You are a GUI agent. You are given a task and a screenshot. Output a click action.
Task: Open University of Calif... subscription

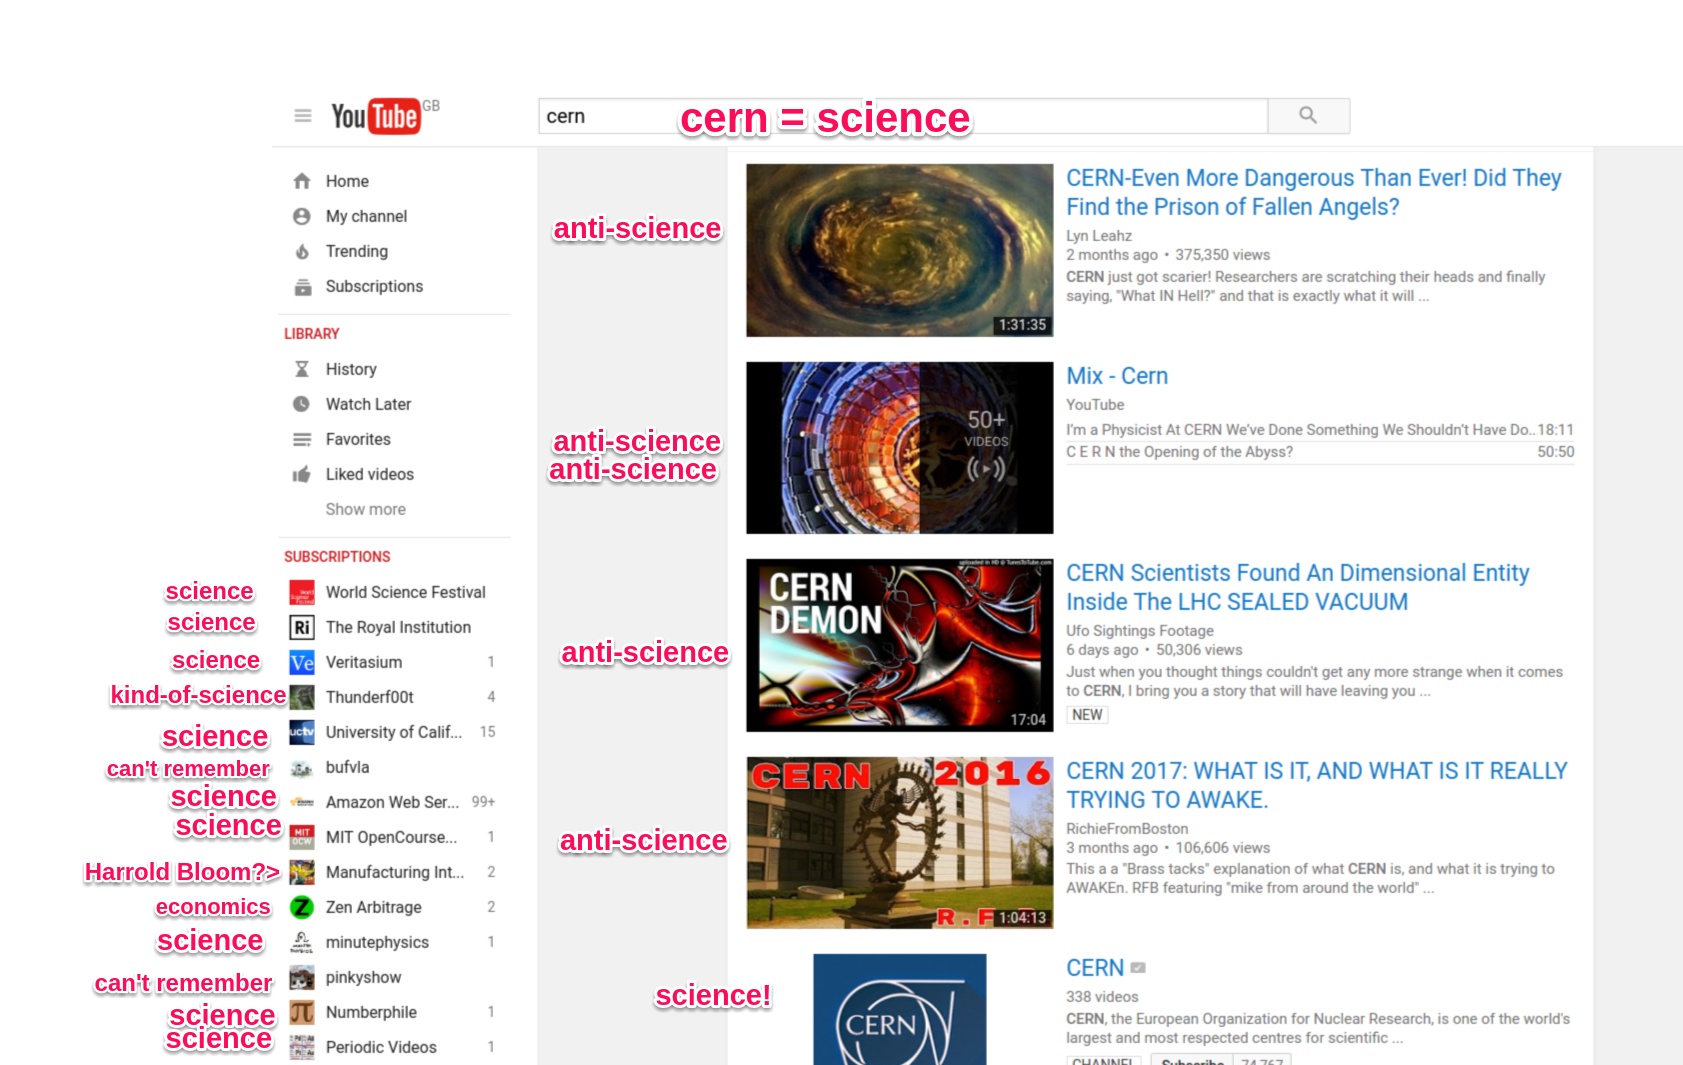coord(394,732)
